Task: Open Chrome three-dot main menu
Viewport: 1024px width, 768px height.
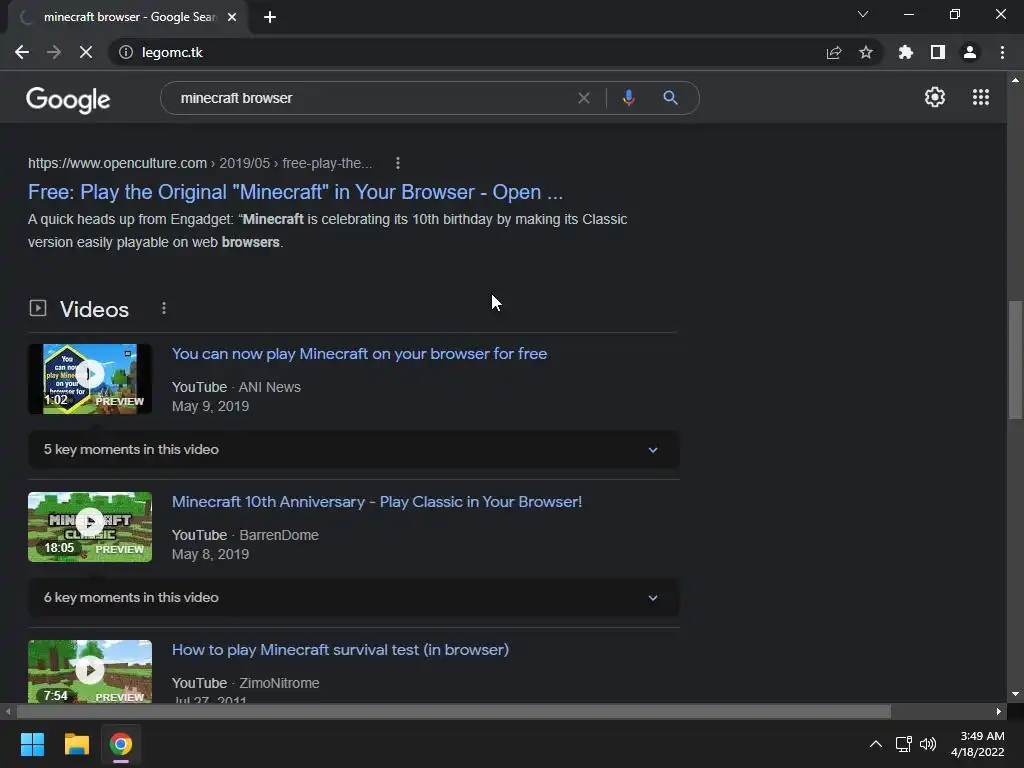Action: 1002,52
